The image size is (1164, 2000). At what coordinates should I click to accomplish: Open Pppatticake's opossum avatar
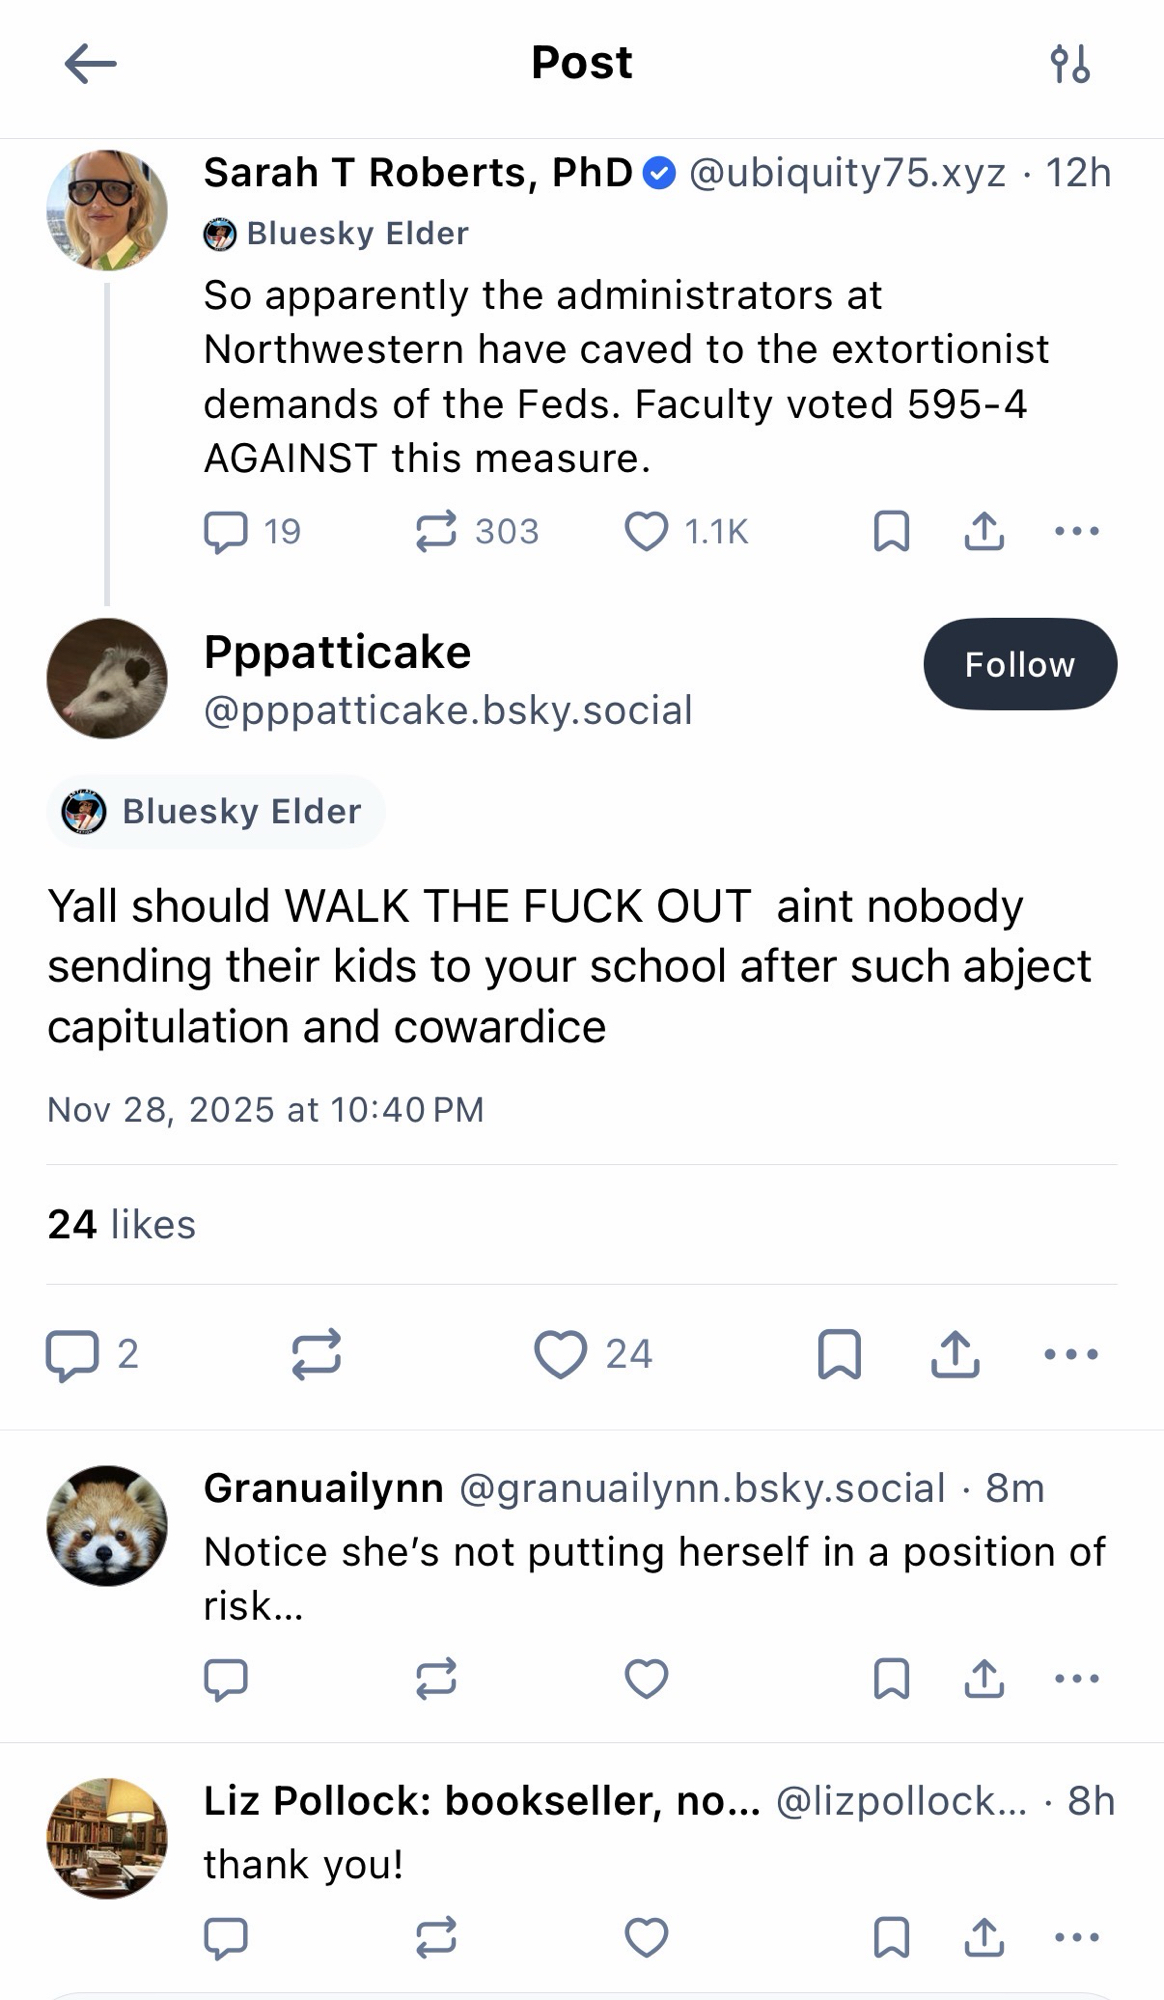(x=107, y=679)
